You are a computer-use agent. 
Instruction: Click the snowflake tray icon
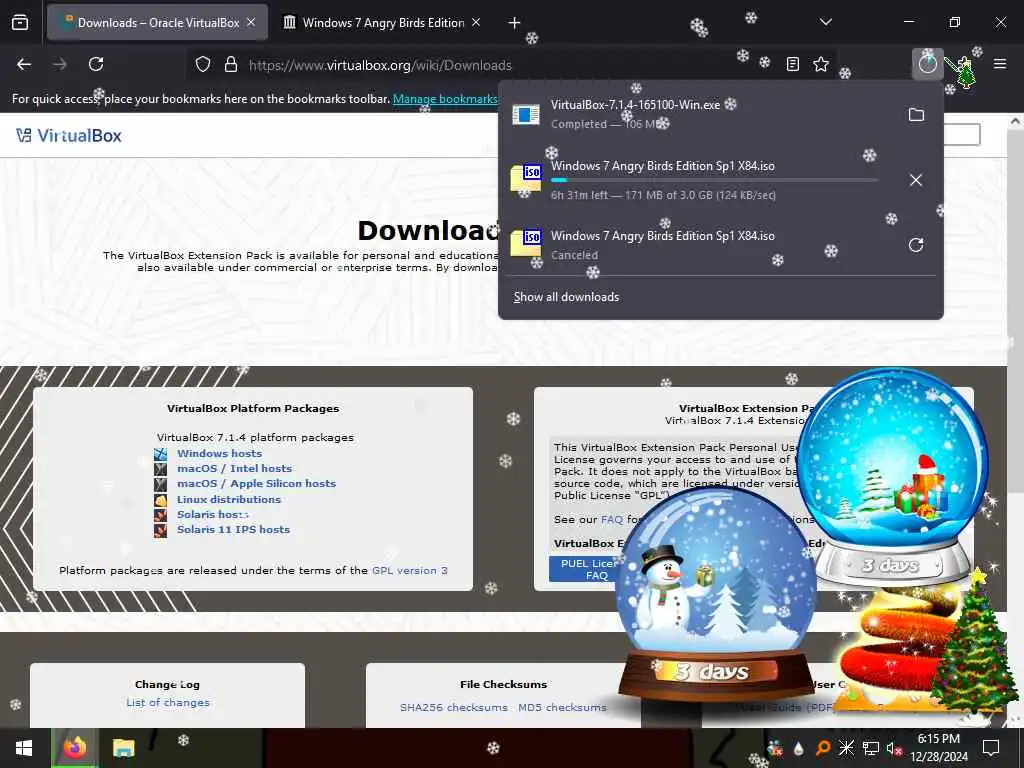coord(846,748)
